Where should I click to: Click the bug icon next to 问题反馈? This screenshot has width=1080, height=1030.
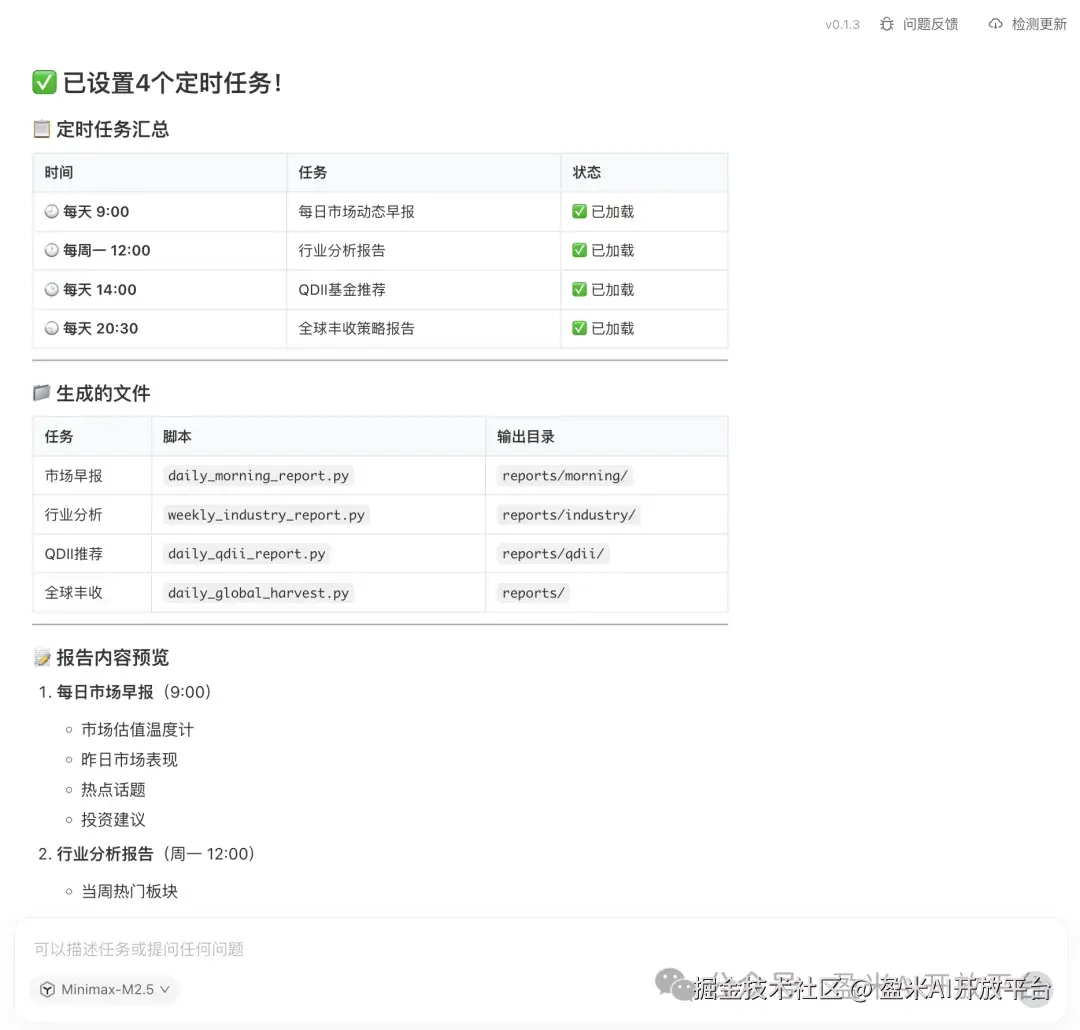pyautogui.click(x=886, y=23)
